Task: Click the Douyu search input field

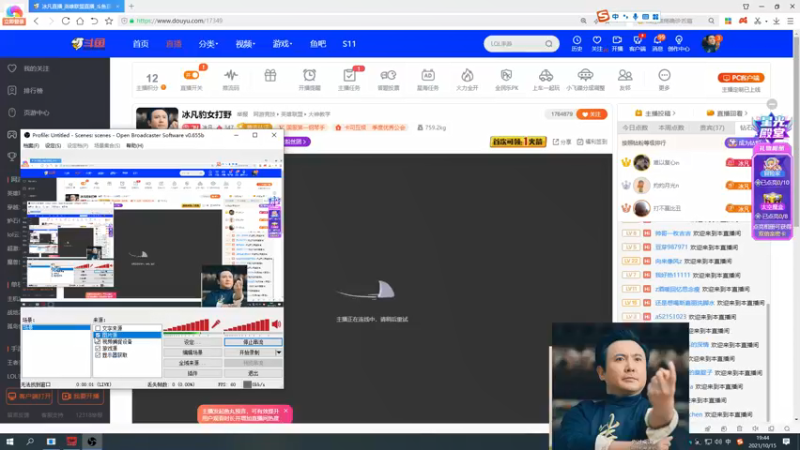Action: pos(514,44)
